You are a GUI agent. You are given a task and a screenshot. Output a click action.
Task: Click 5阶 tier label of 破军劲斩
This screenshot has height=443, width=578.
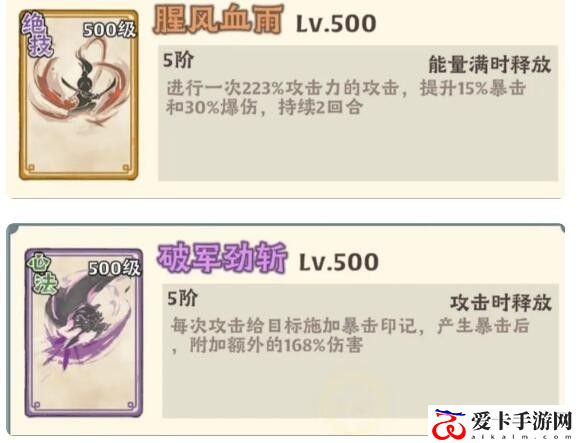click(182, 299)
